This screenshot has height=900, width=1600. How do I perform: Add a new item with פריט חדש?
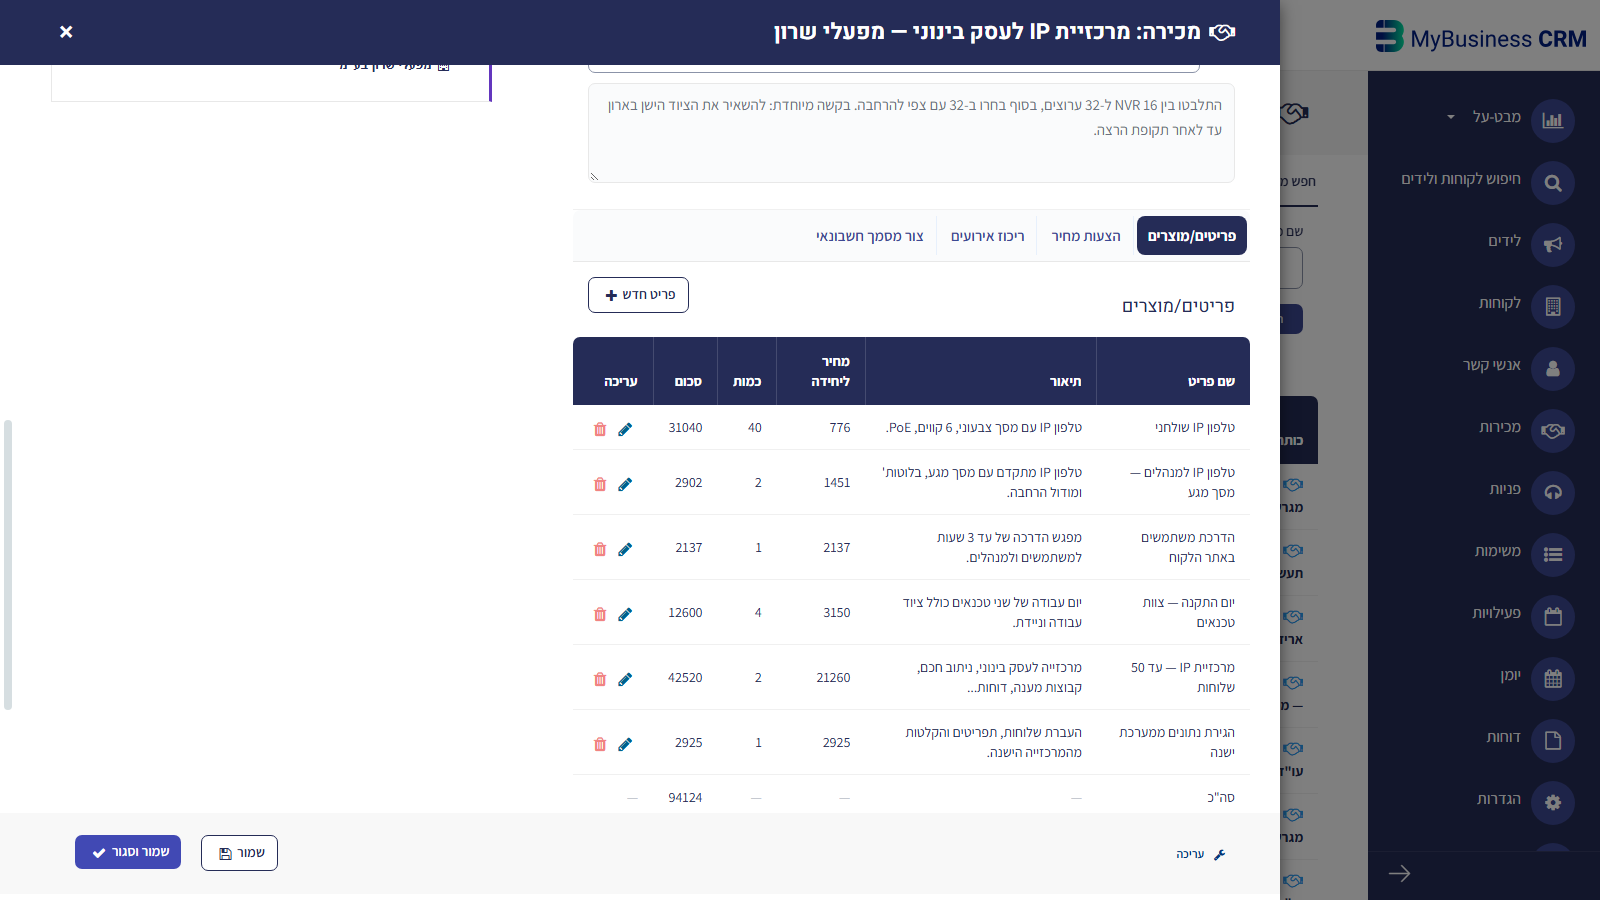click(638, 295)
